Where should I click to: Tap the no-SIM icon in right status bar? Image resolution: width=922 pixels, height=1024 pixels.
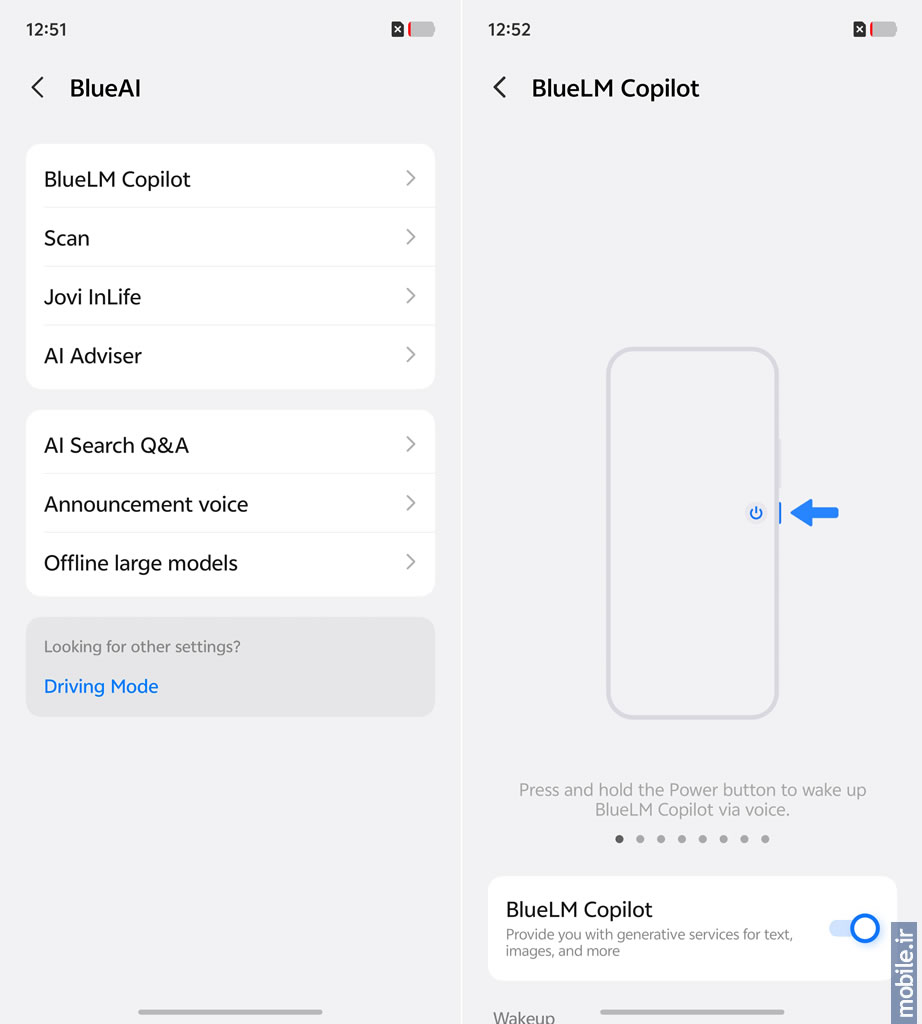click(860, 30)
